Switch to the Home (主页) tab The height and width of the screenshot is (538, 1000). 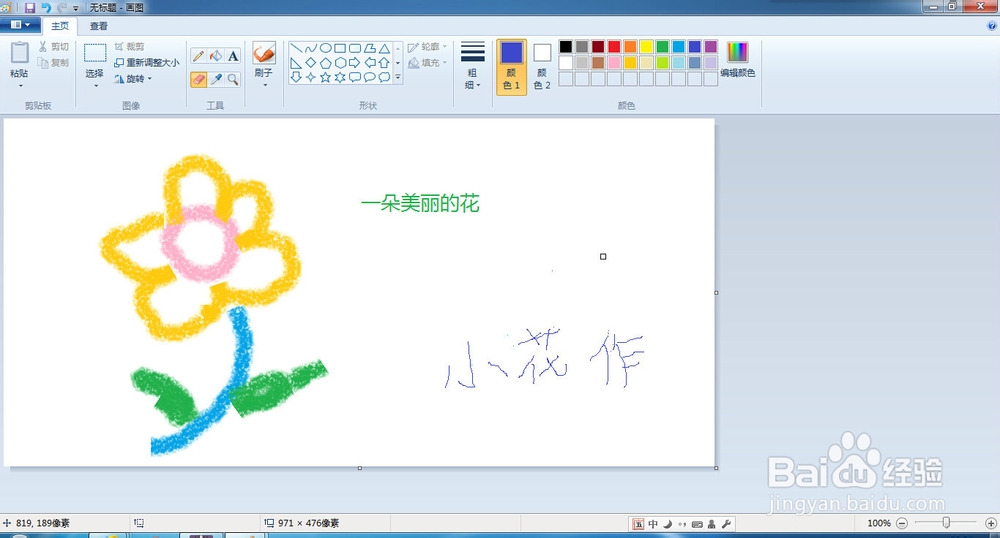(x=60, y=26)
